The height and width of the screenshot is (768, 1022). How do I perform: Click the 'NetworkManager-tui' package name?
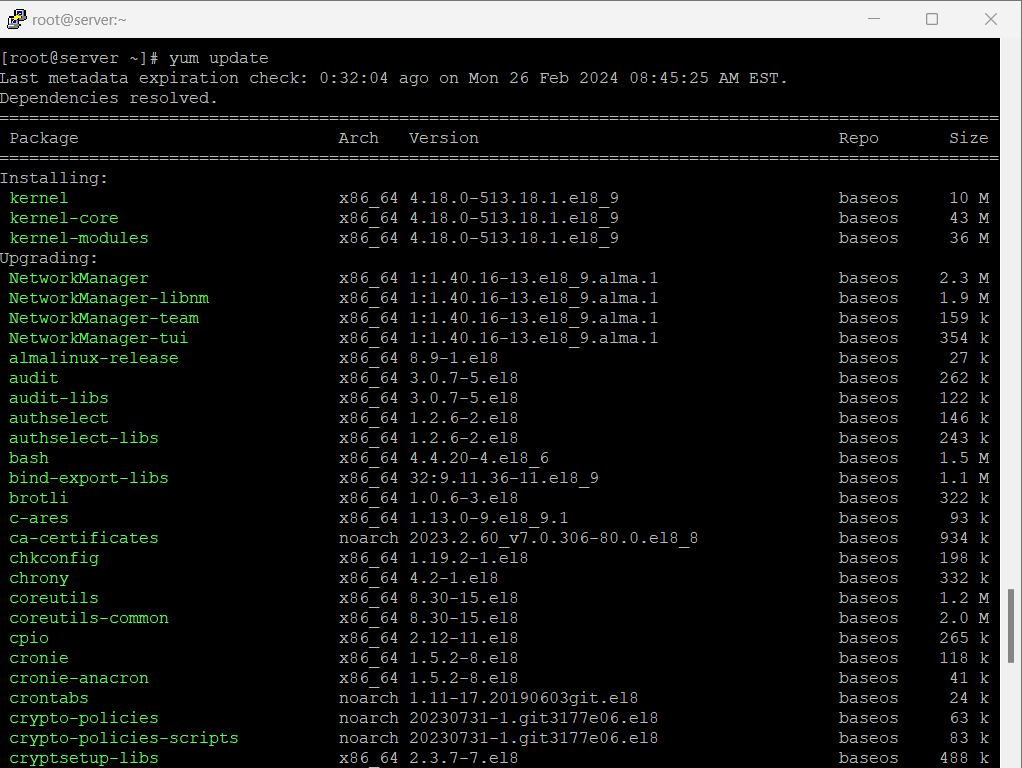pos(98,338)
